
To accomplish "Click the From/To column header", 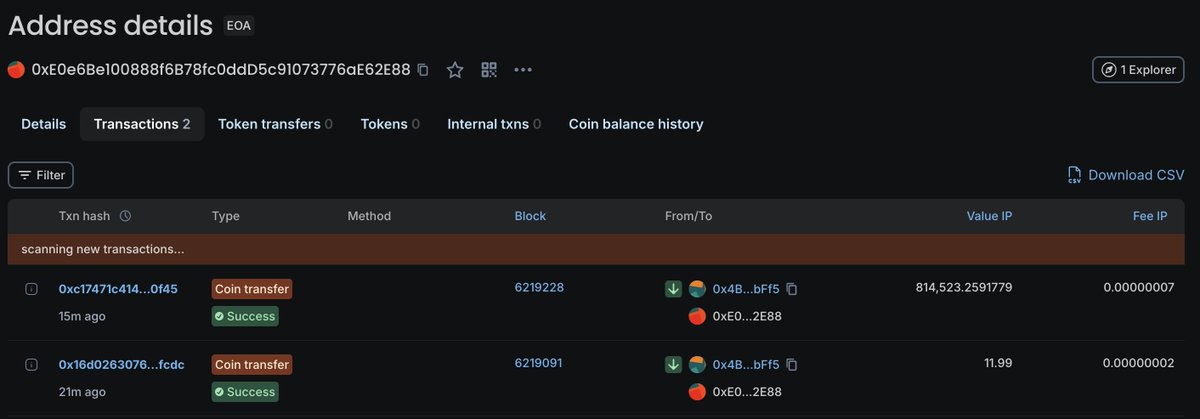I will pos(688,216).
